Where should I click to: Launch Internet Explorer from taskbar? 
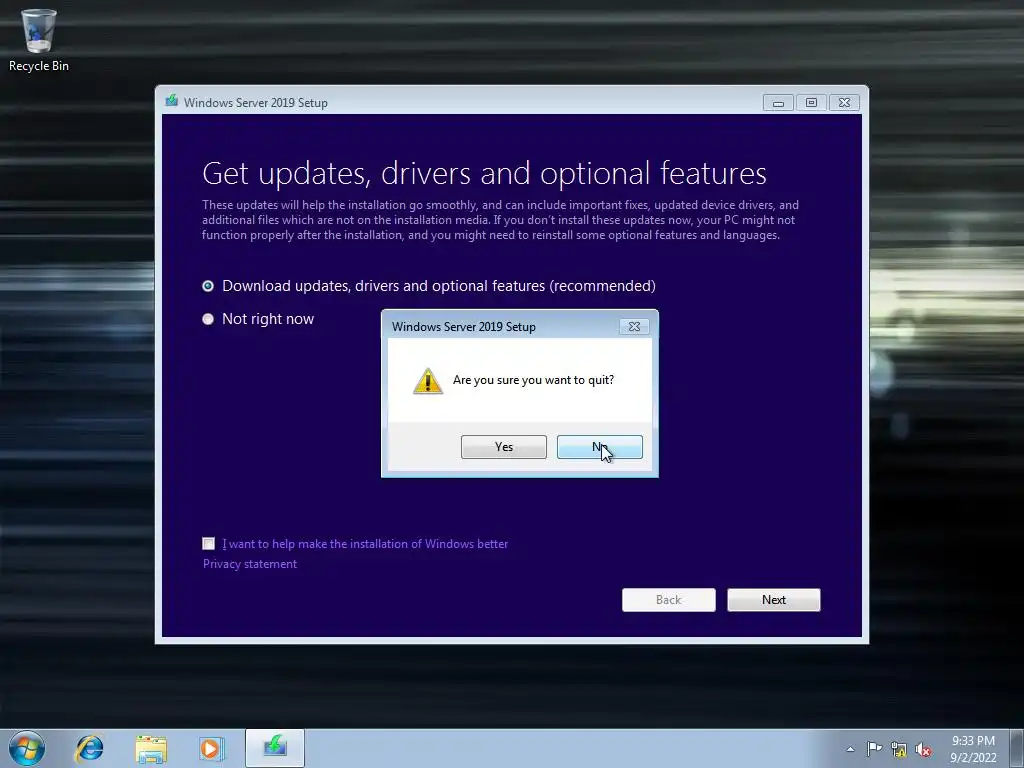click(x=89, y=748)
